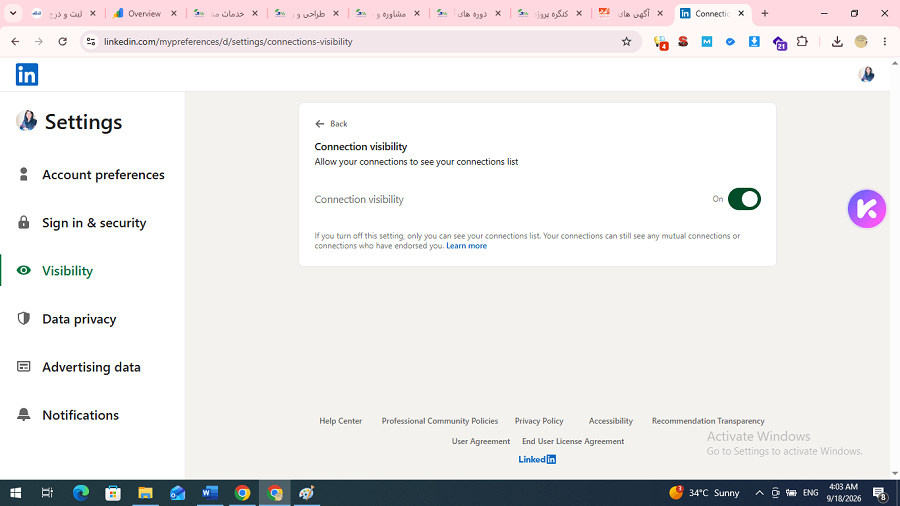This screenshot has width=900, height=506.
Task: Open Microsoft Store from the taskbar
Action: (x=113, y=493)
